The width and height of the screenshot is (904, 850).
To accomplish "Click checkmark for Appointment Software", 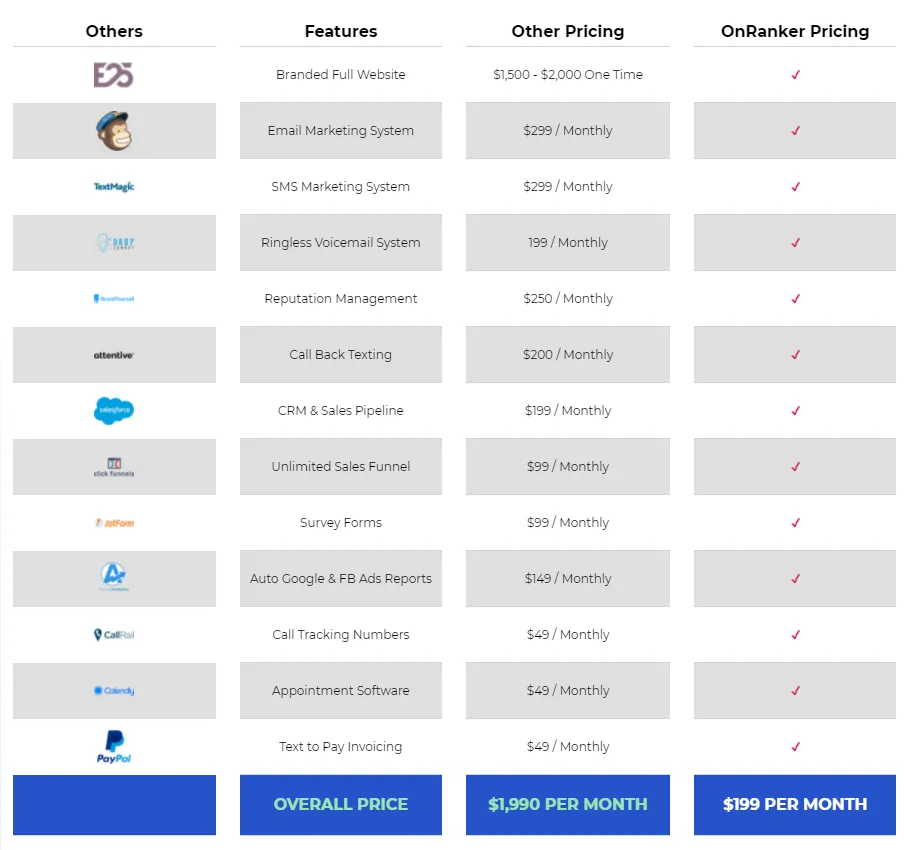I will (795, 690).
